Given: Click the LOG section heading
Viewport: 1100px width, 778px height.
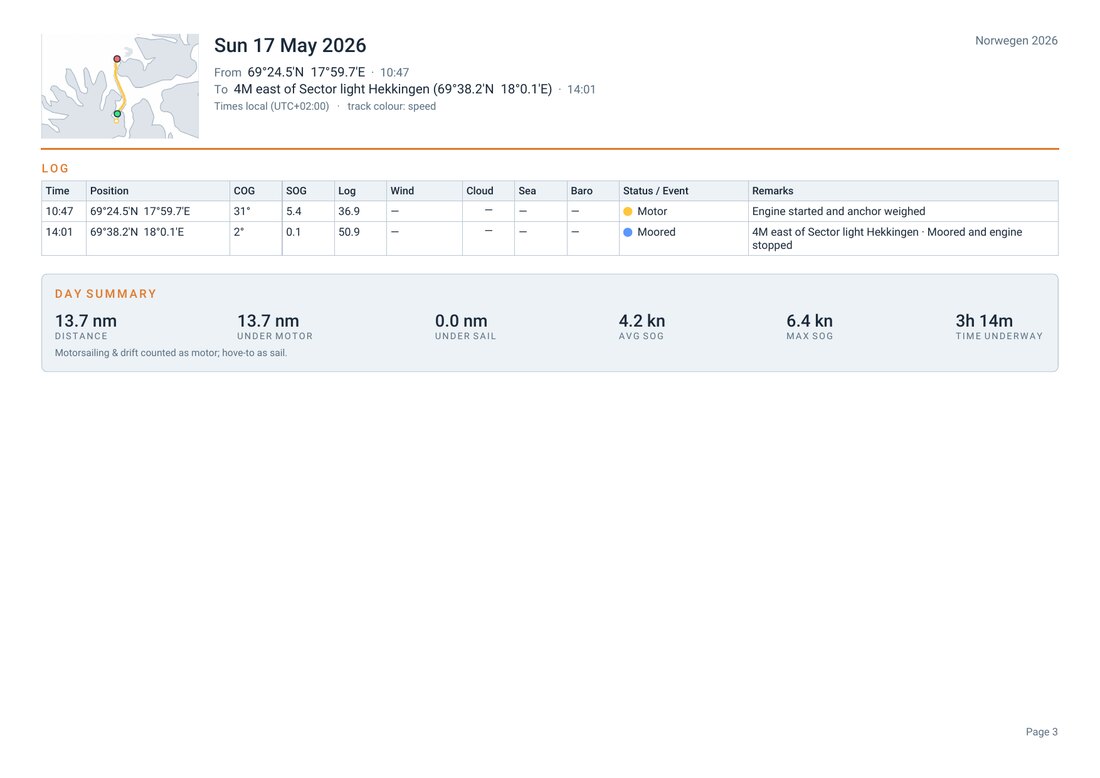Looking at the screenshot, I should pyautogui.click(x=55, y=168).
